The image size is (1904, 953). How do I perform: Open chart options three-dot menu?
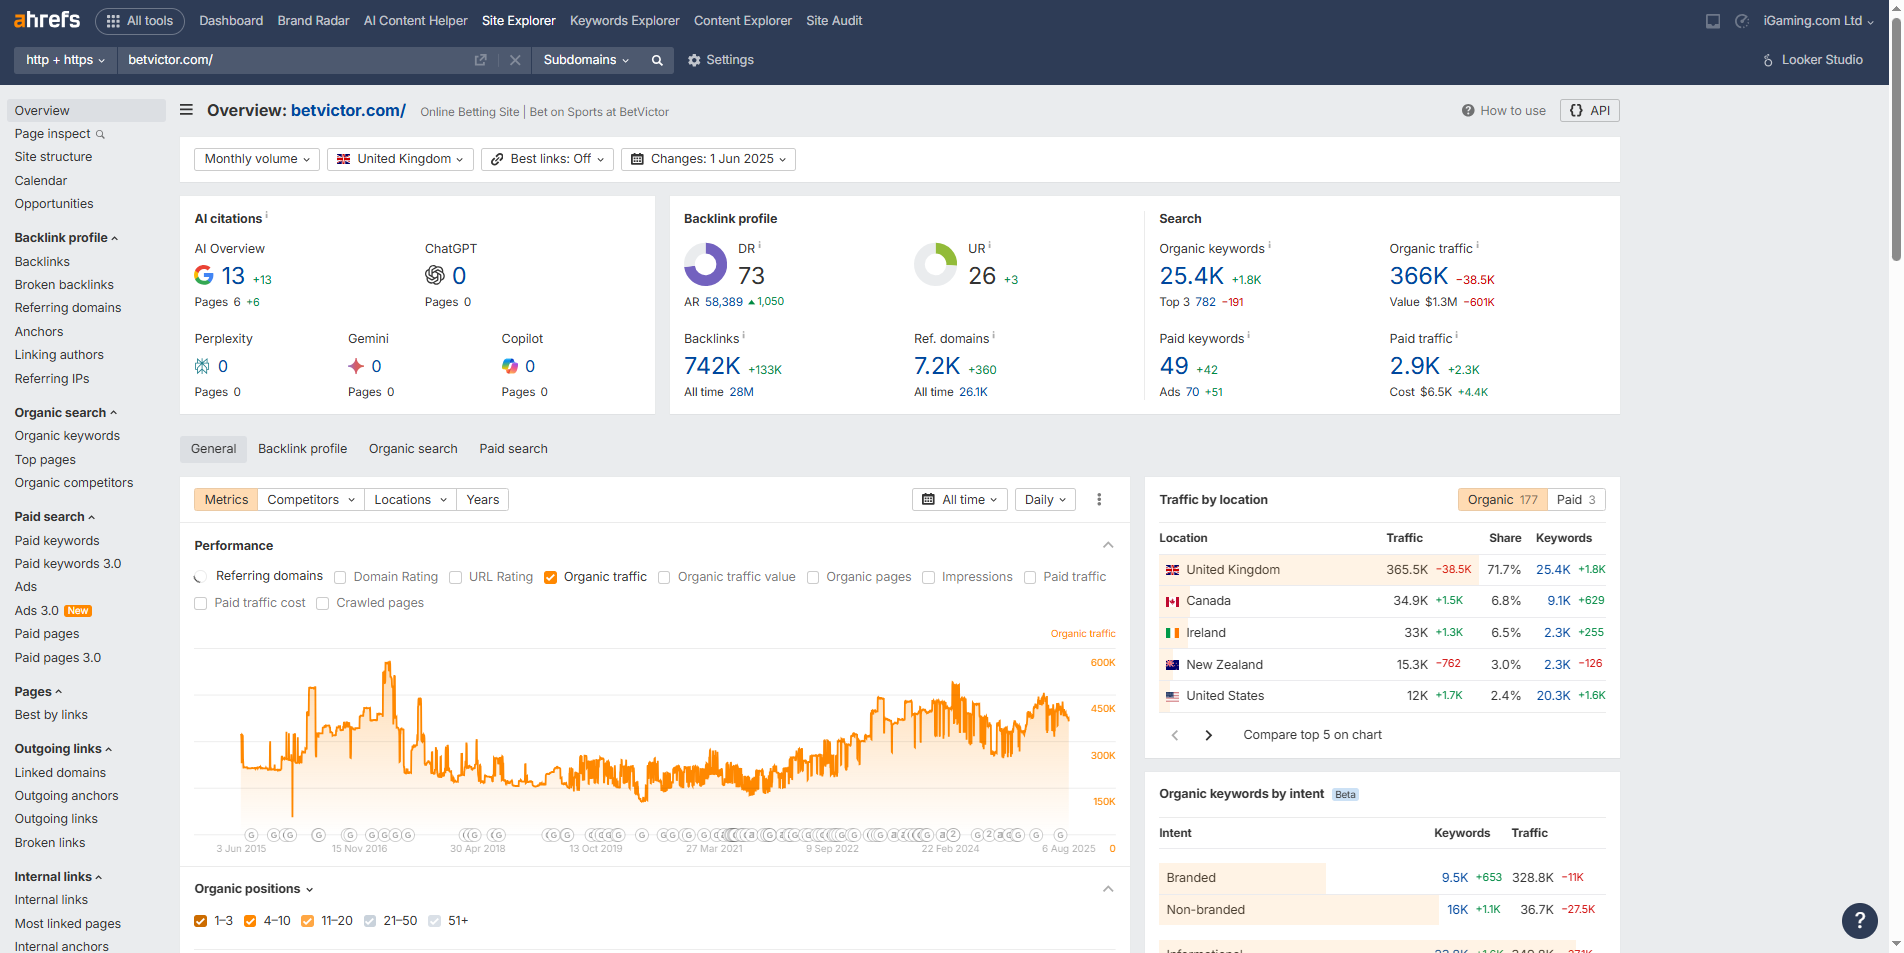point(1099,500)
